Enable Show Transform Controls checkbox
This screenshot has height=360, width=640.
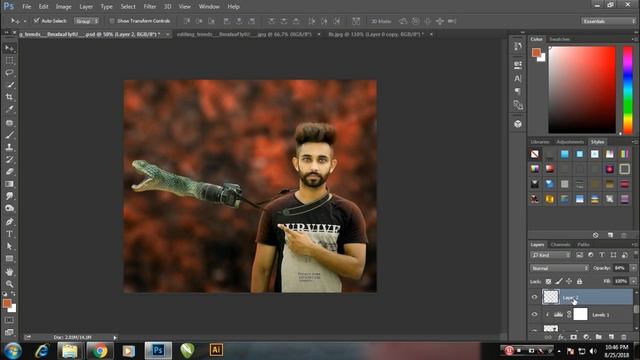pyautogui.click(x=111, y=21)
